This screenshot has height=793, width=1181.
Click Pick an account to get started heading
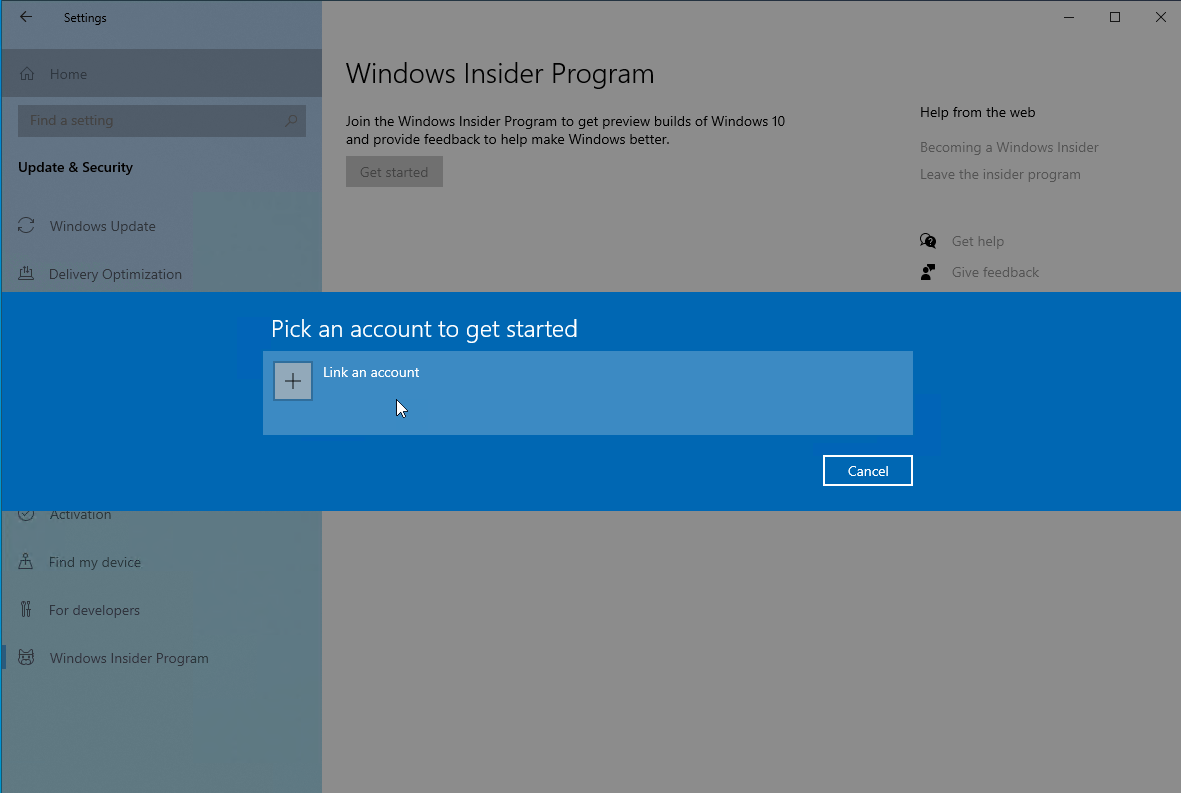[x=424, y=329]
